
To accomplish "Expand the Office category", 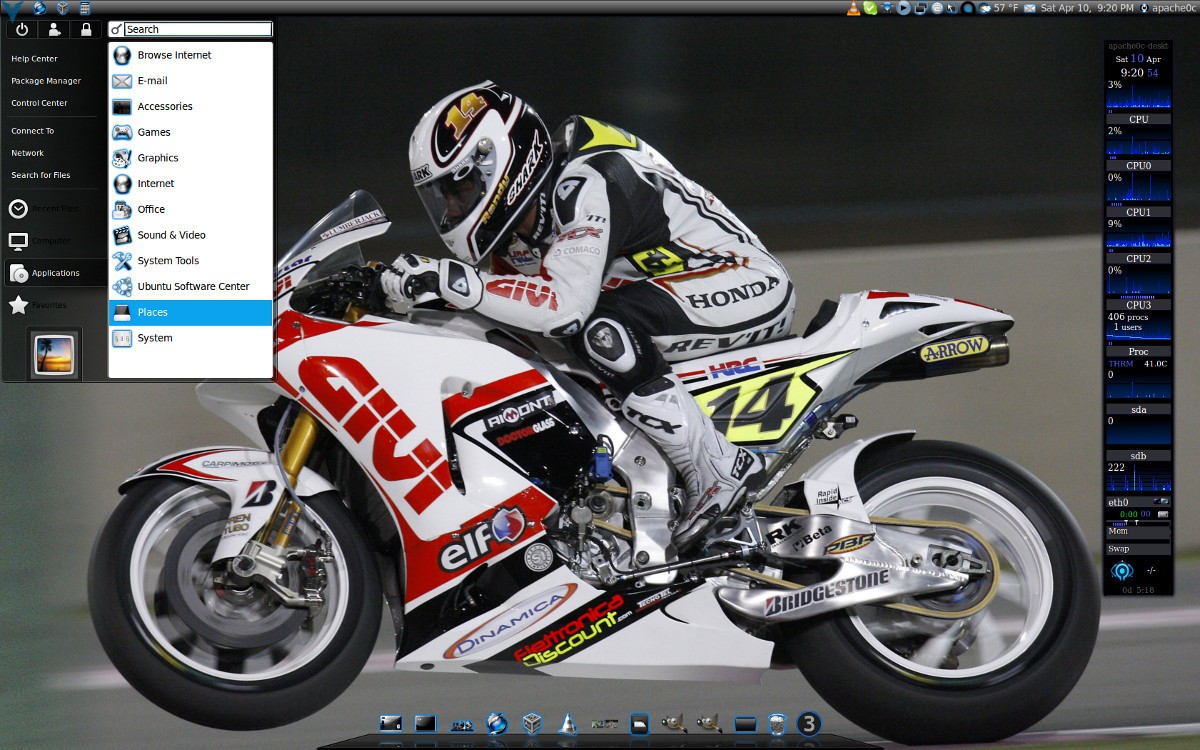I will coord(190,210).
